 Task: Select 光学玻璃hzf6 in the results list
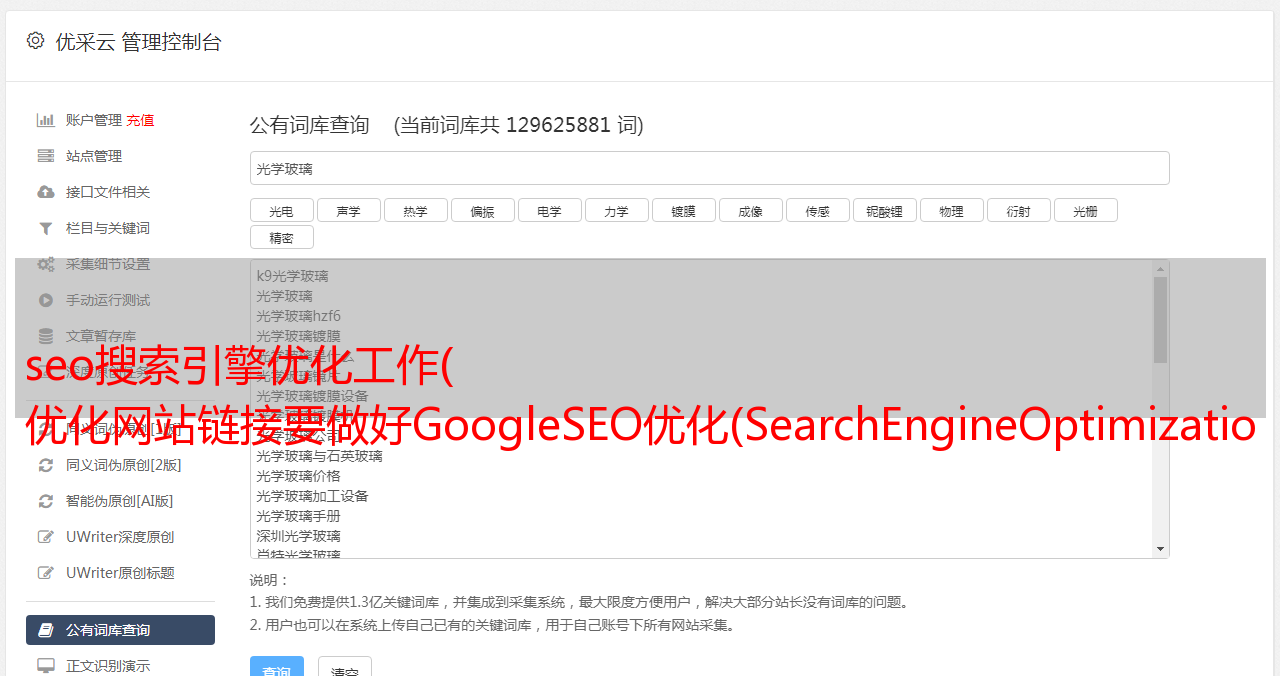(x=298, y=316)
